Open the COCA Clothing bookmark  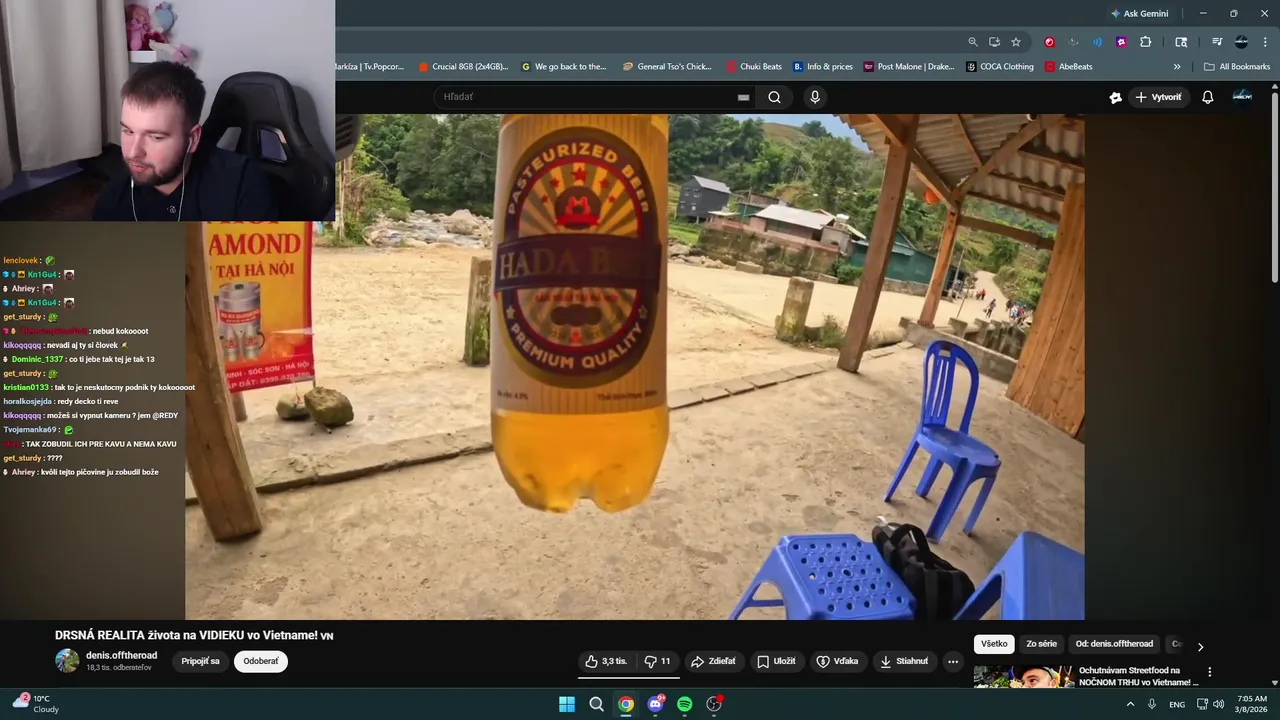(1000, 67)
